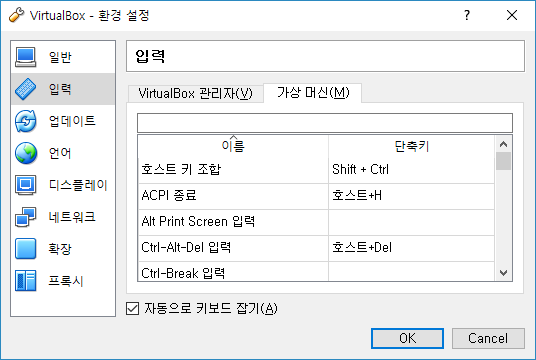Confirm settings with OK button
This screenshot has height=360, width=536.
coord(407,338)
